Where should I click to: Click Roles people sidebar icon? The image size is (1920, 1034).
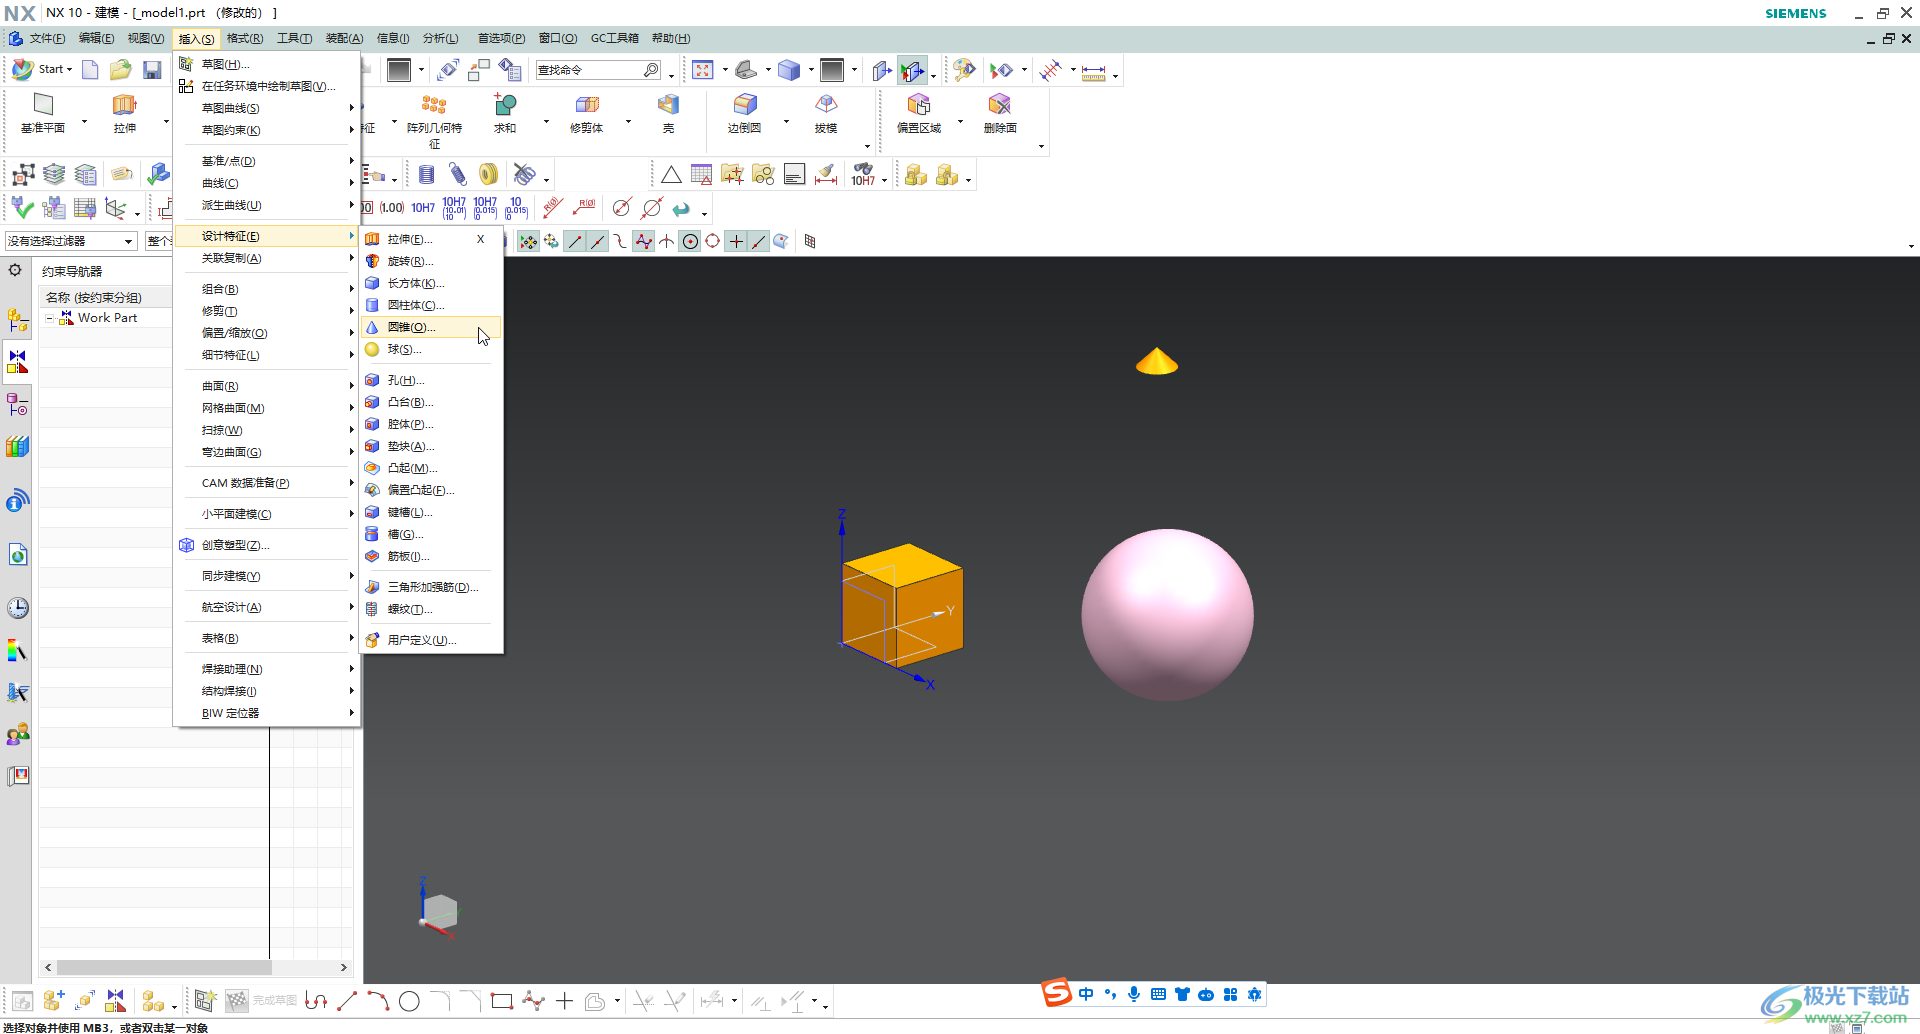pyautogui.click(x=18, y=735)
